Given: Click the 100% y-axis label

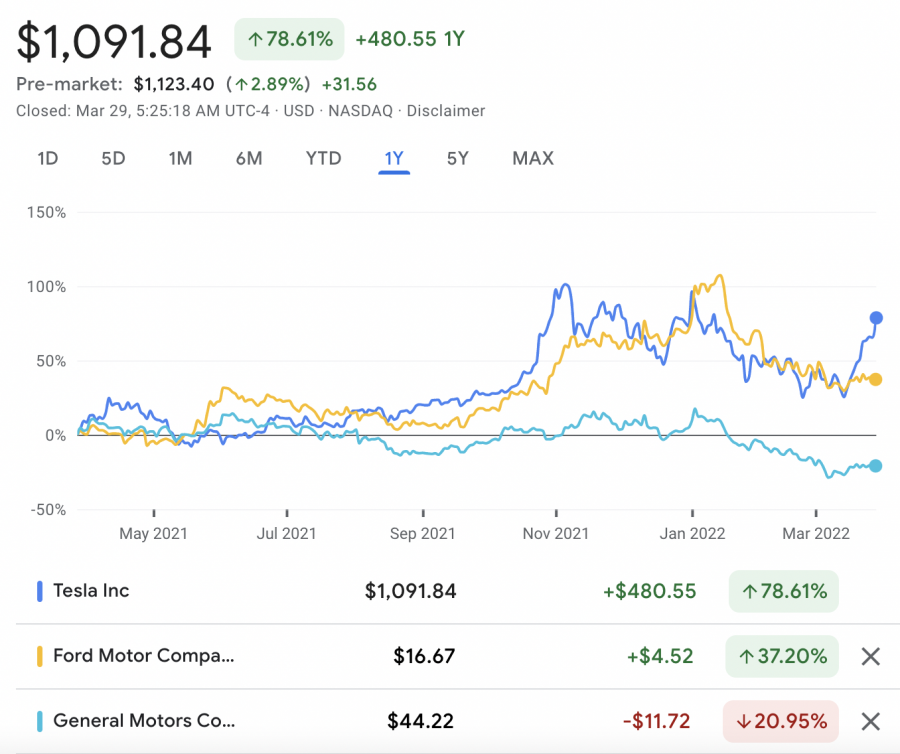Looking at the screenshot, I should [x=46, y=287].
